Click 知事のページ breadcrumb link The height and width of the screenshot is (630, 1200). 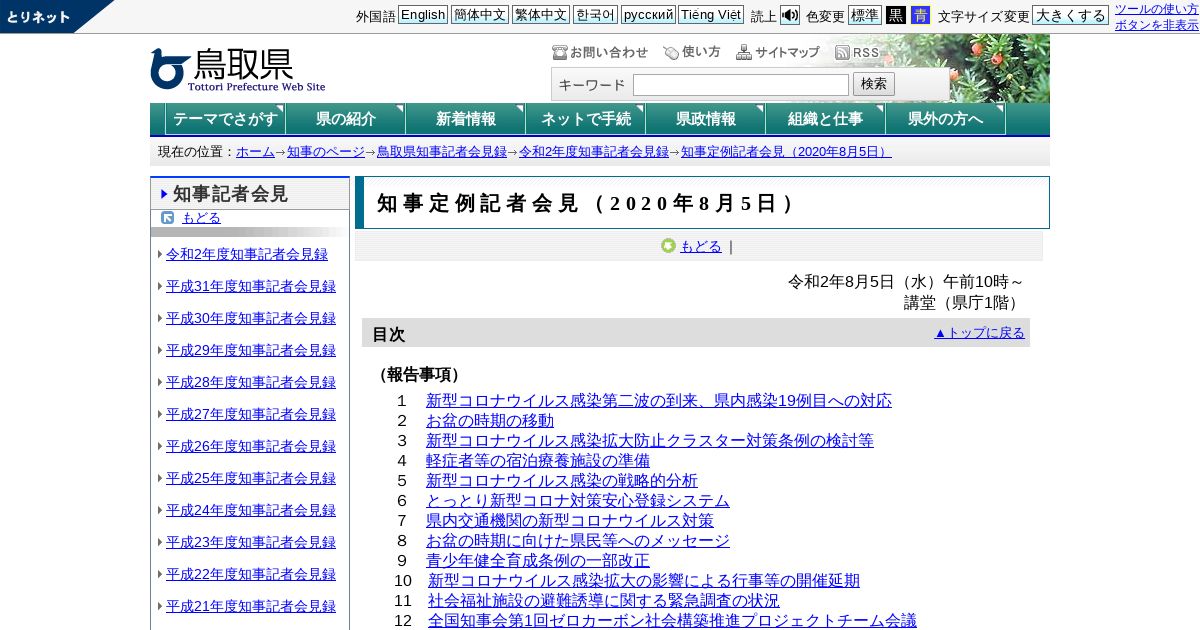[326, 152]
